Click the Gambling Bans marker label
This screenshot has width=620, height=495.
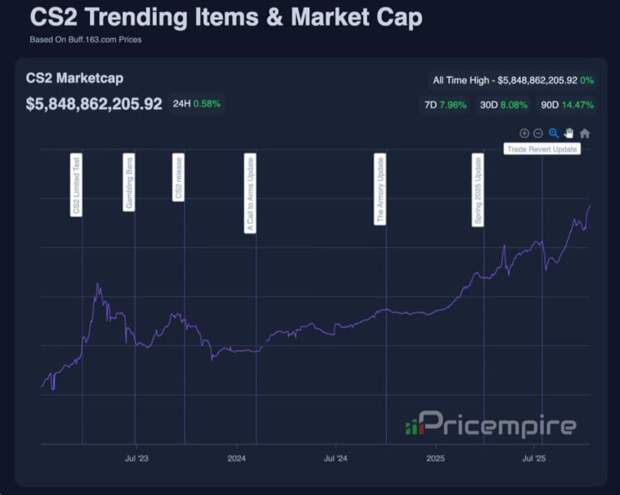point(129,182)
